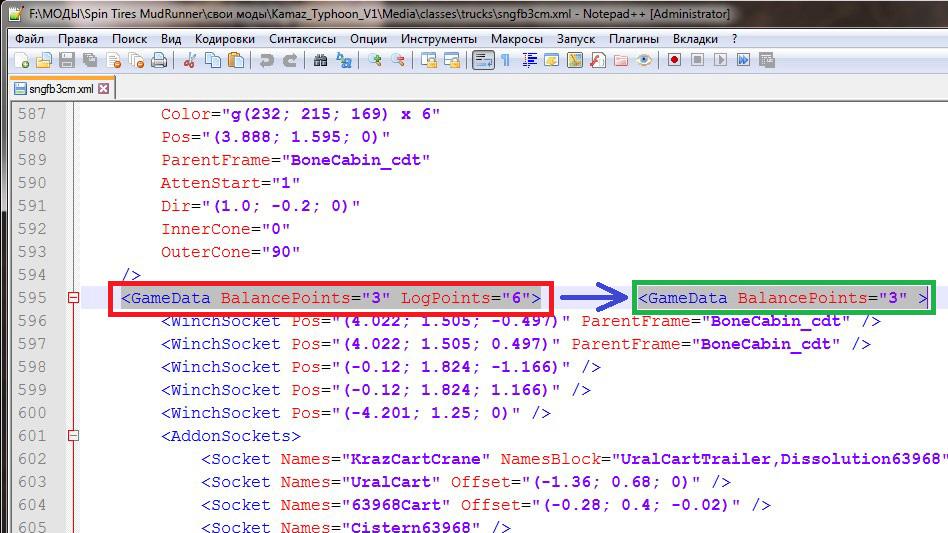Open the Кодировки menu
Image resolution: width=948 pixels, height=533 pixels.
click(225, 38)
